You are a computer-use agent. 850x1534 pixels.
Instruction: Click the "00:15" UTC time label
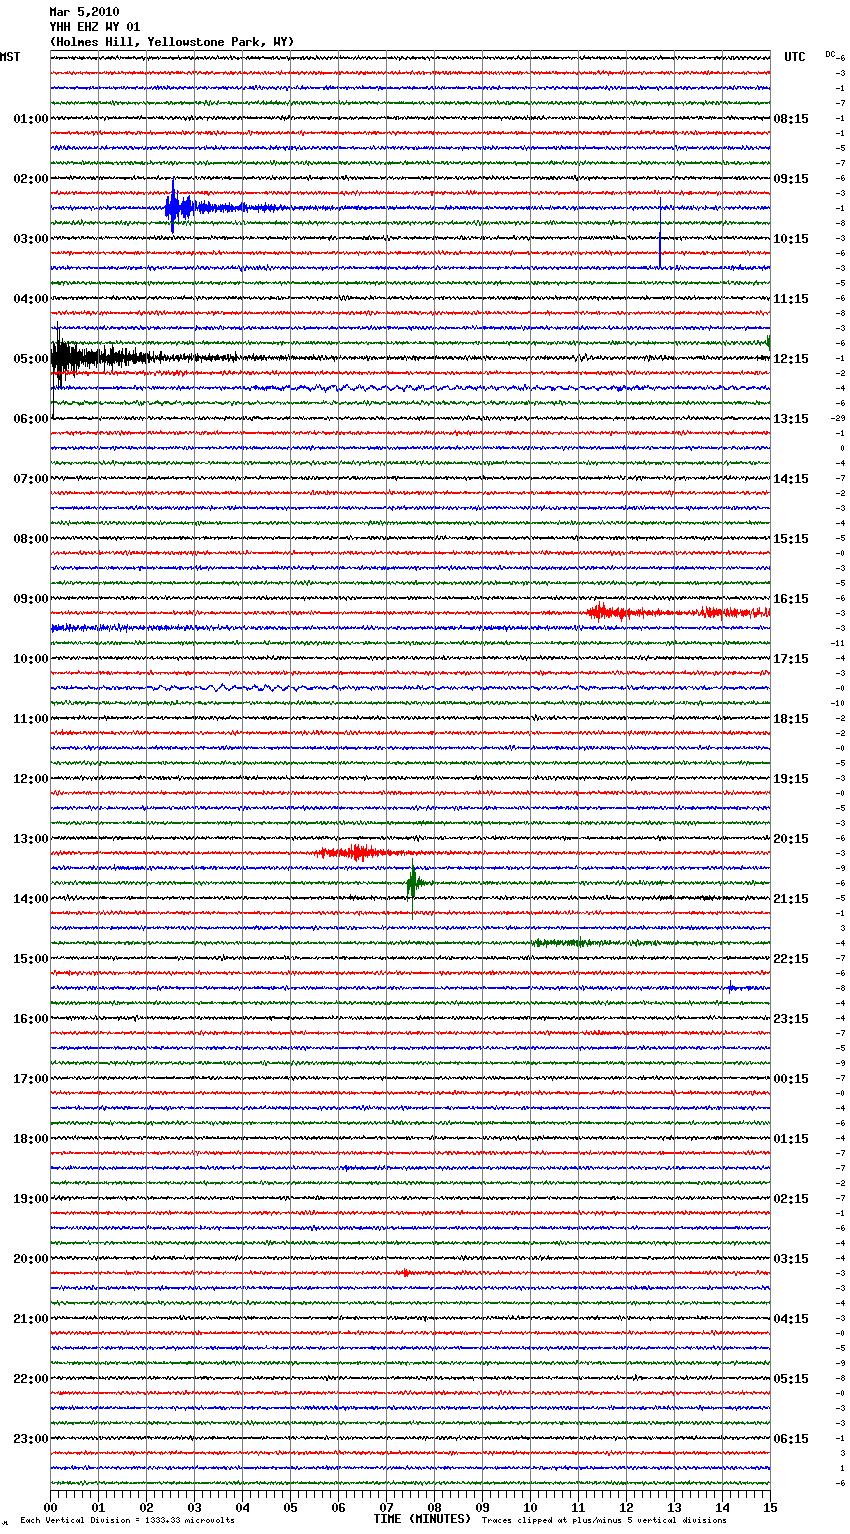(x=791, y=1079)
